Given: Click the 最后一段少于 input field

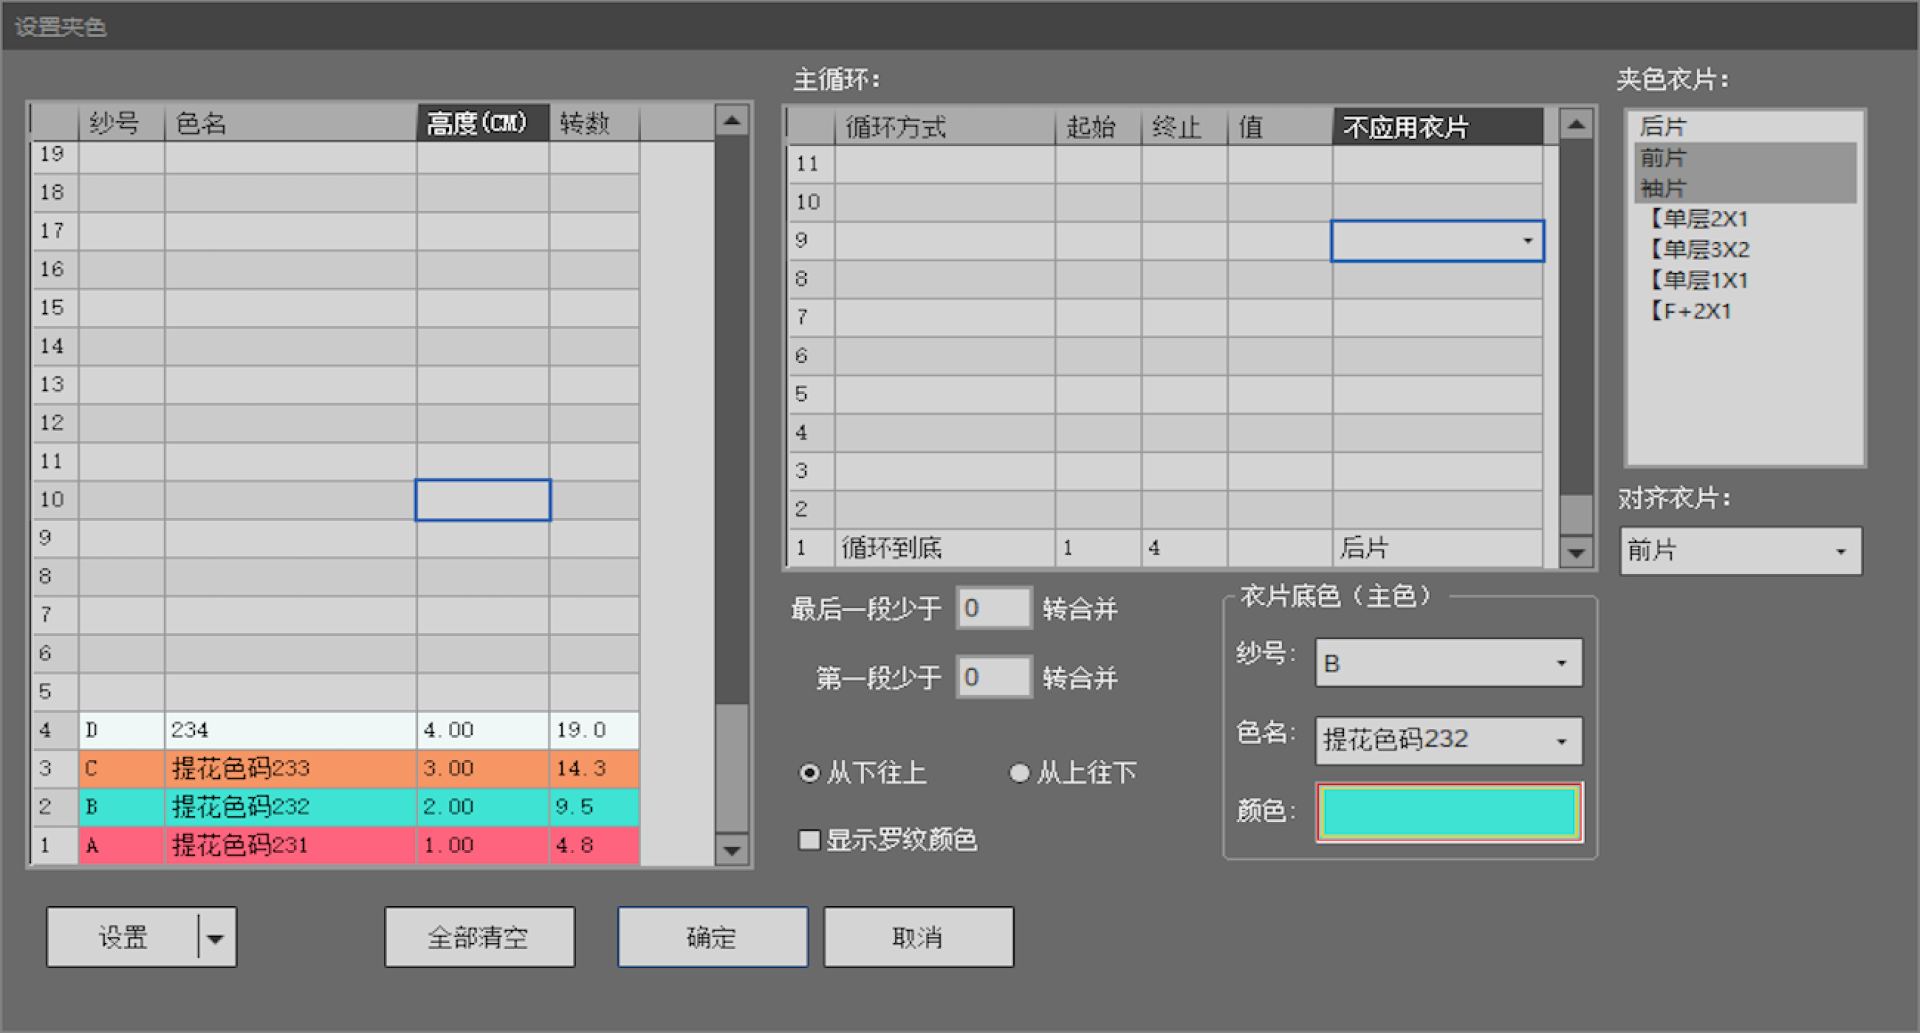Looking at the screenshot, I should [x=993, y=608].
